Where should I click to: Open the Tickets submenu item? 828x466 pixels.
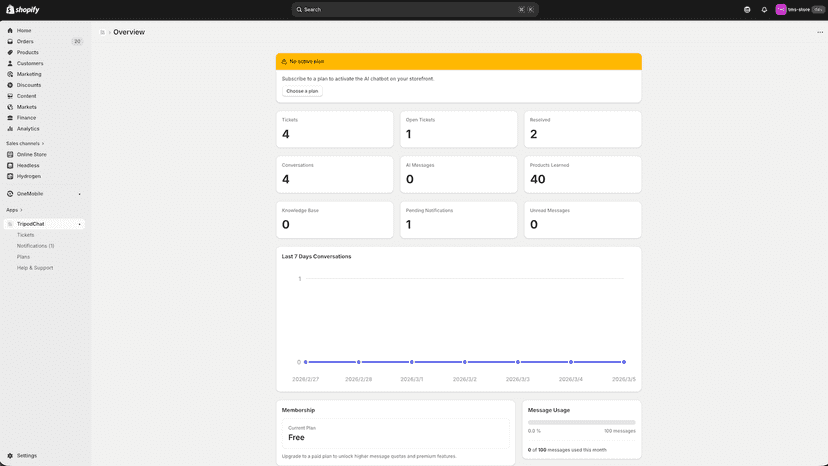(x=25, y=235)
